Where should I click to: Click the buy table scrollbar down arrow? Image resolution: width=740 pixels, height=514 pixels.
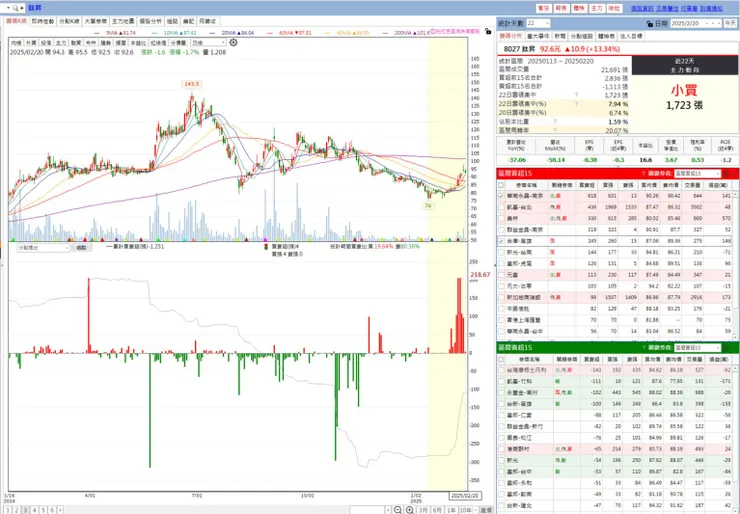click(x=735, y=337)
